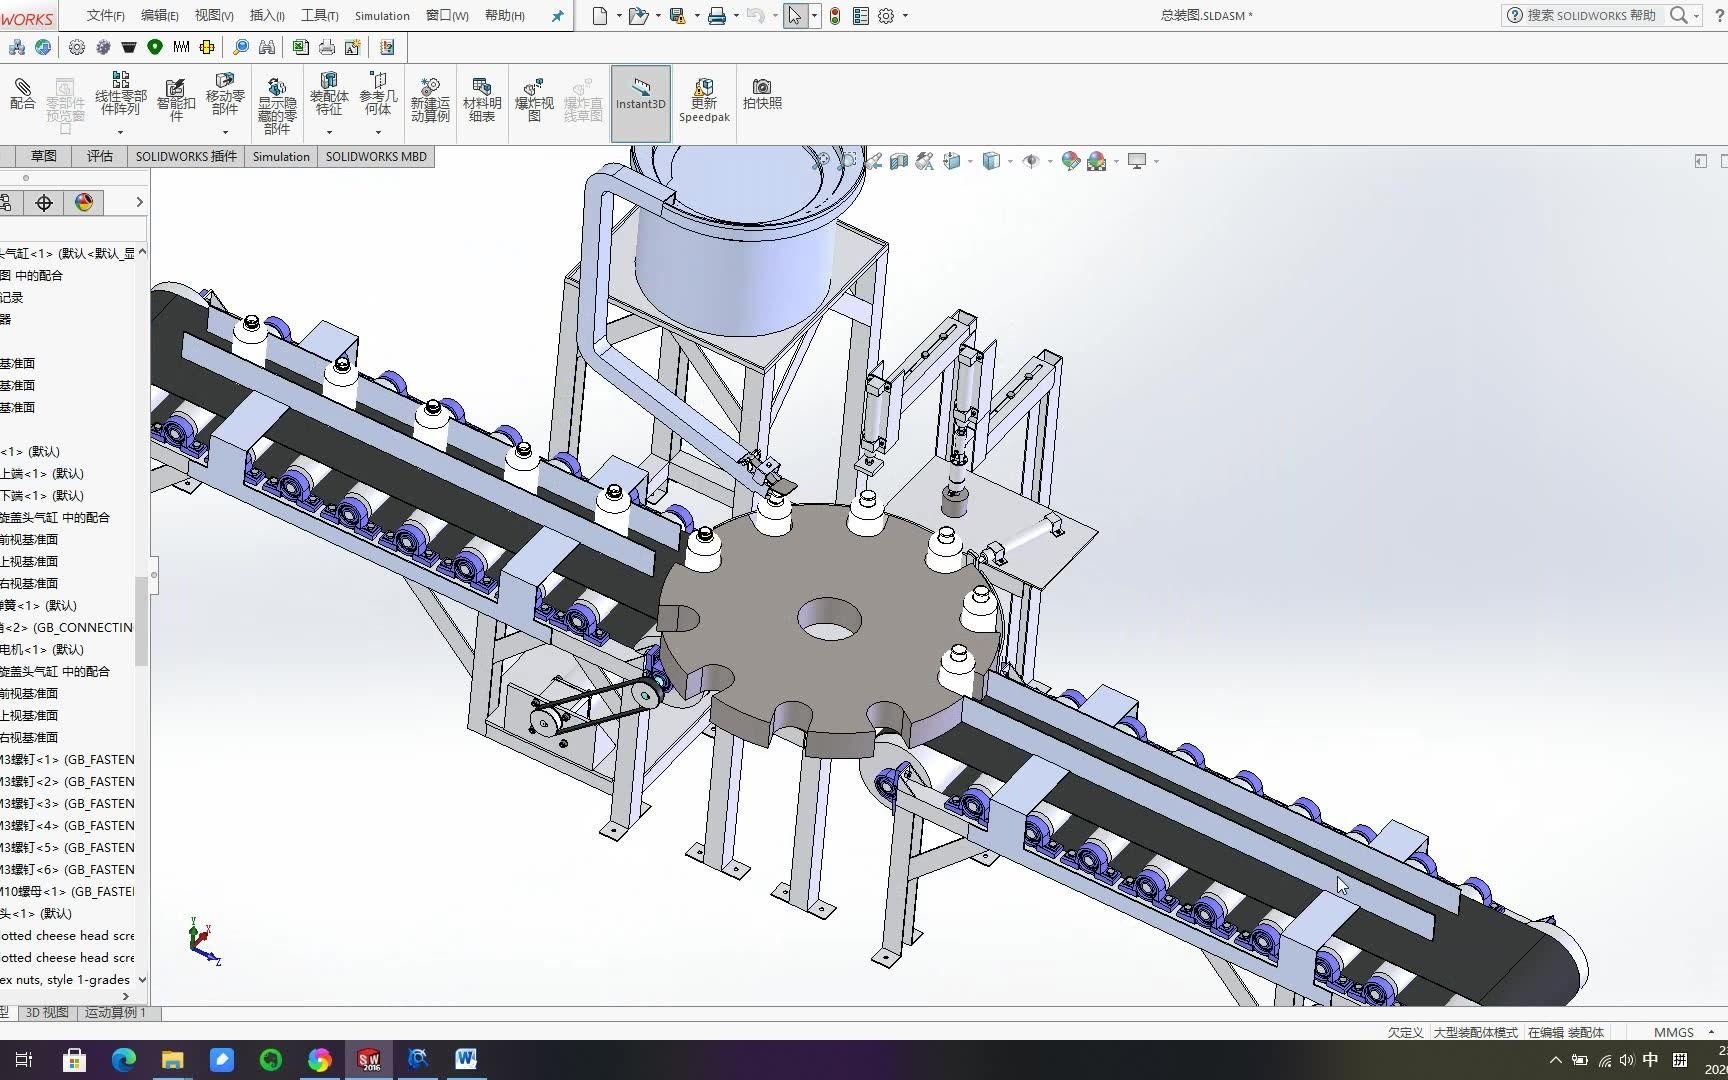Expand dropdown under Linear Component Pattern
The width and height of the screenshot is (1728, 1080).
pos(120,132)
